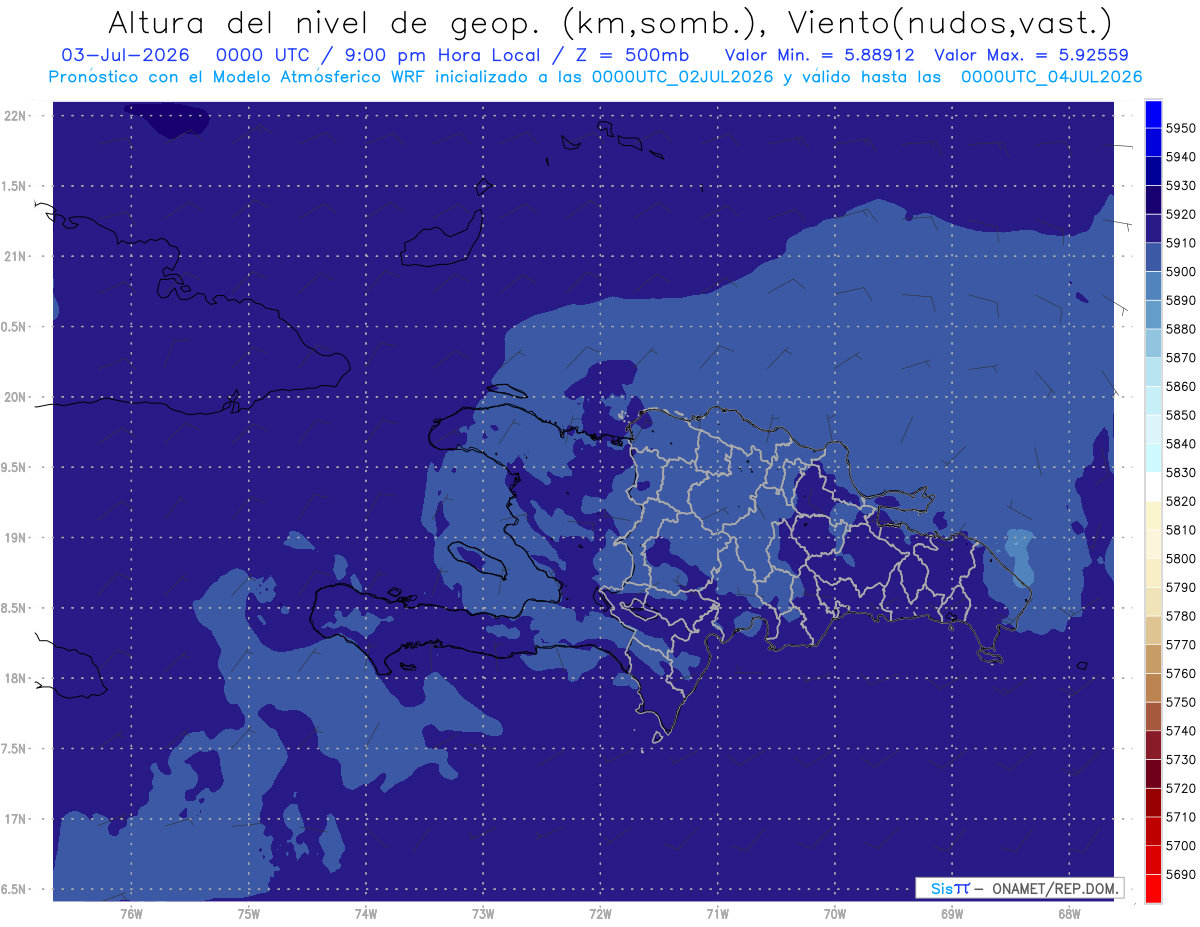Click the '5910' color bar value

pyautogui.click(x=1180, y=243)
